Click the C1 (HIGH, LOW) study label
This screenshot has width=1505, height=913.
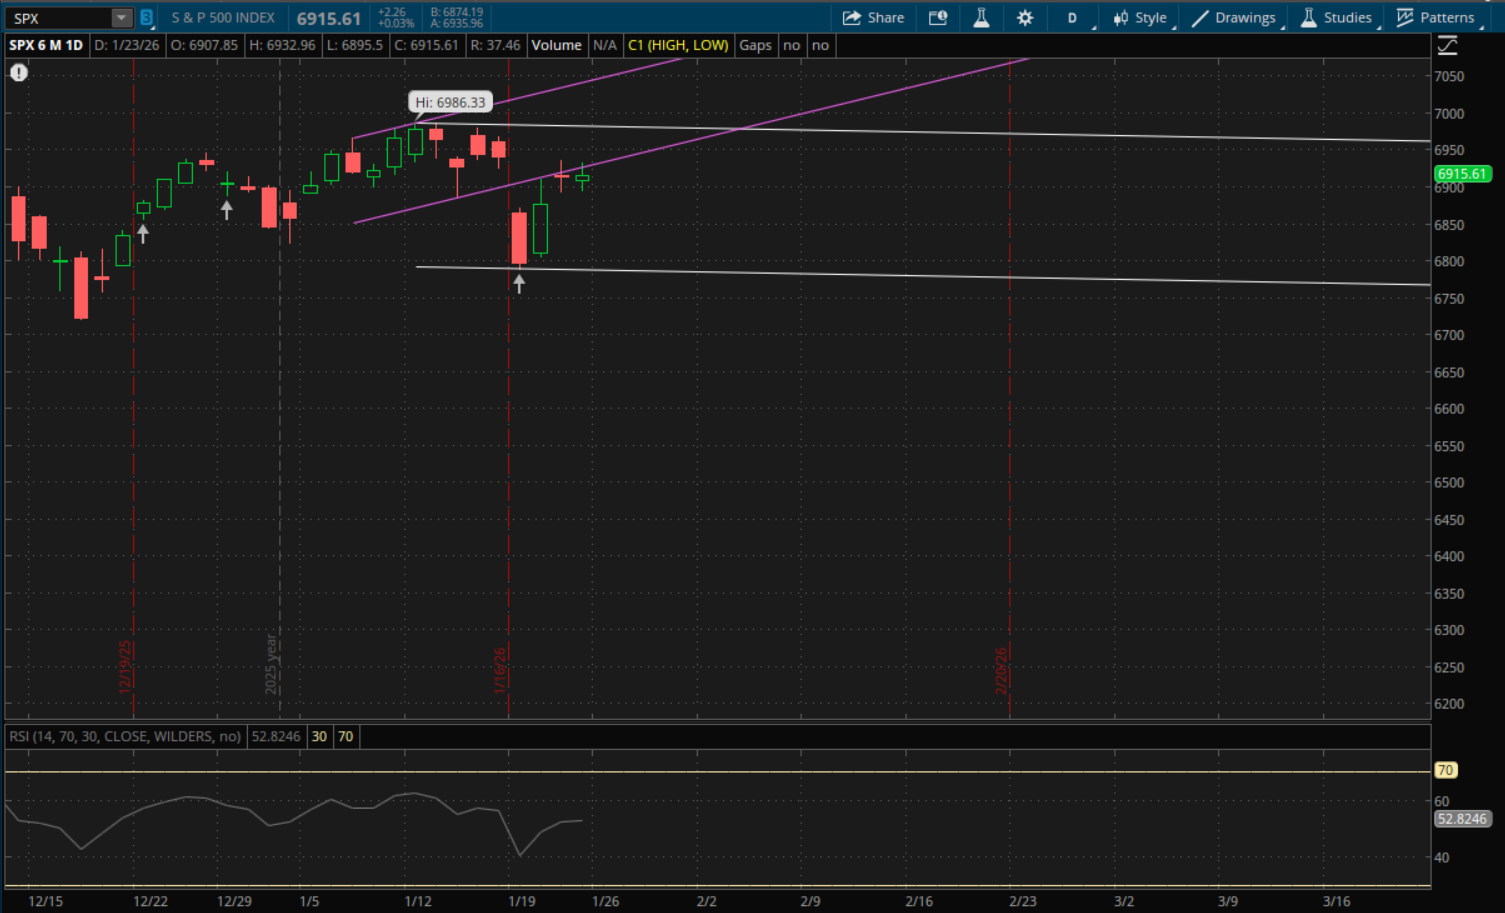coord(678,45)
